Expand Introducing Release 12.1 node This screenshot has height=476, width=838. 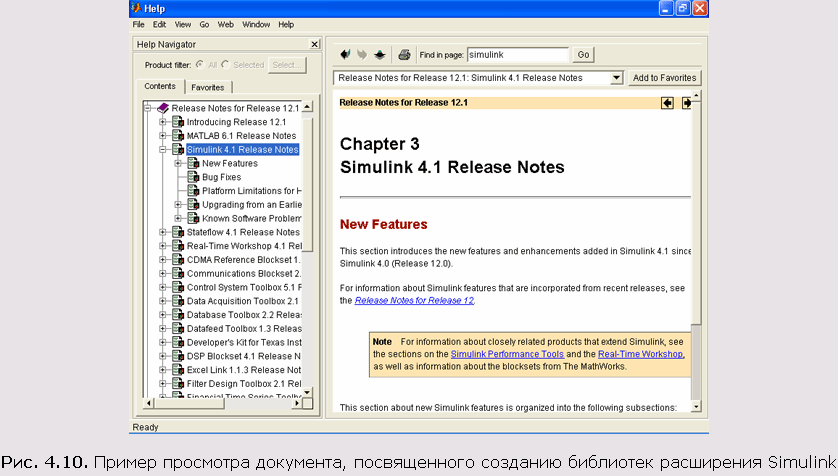tap(162, 122)
